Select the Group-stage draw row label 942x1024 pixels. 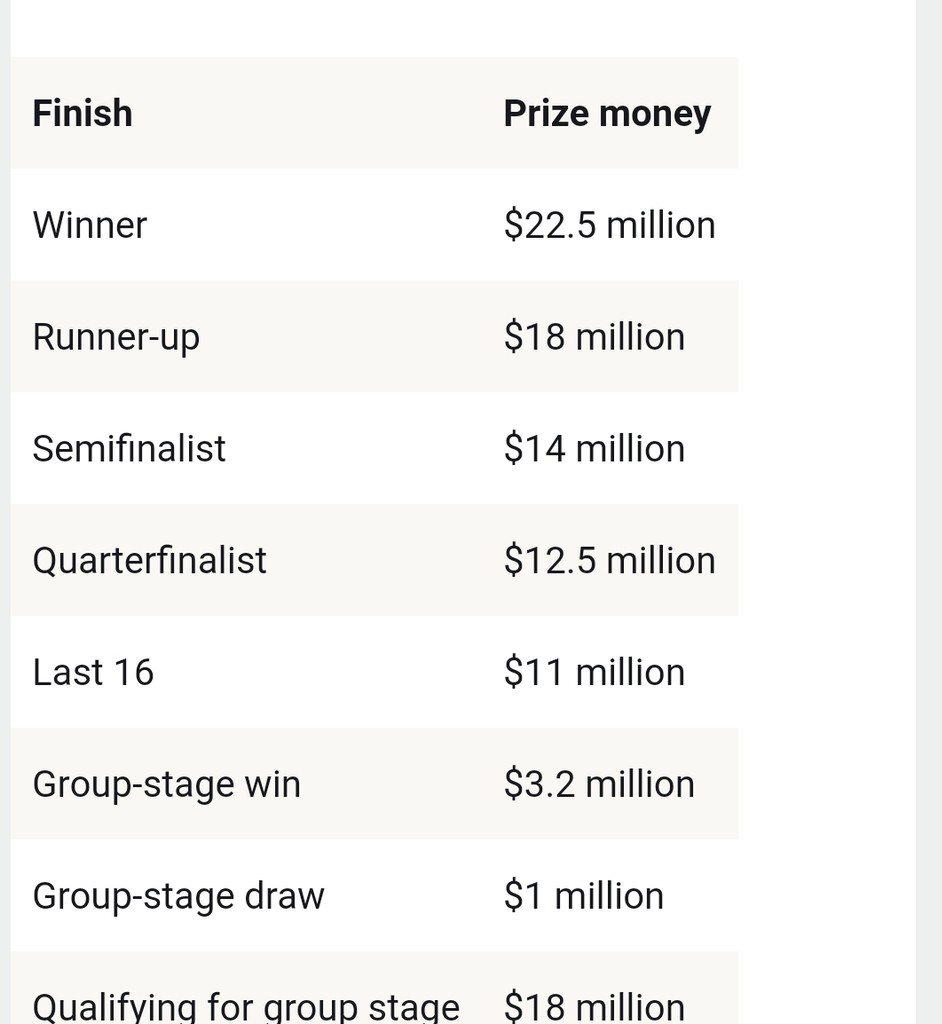click(178, 896)
